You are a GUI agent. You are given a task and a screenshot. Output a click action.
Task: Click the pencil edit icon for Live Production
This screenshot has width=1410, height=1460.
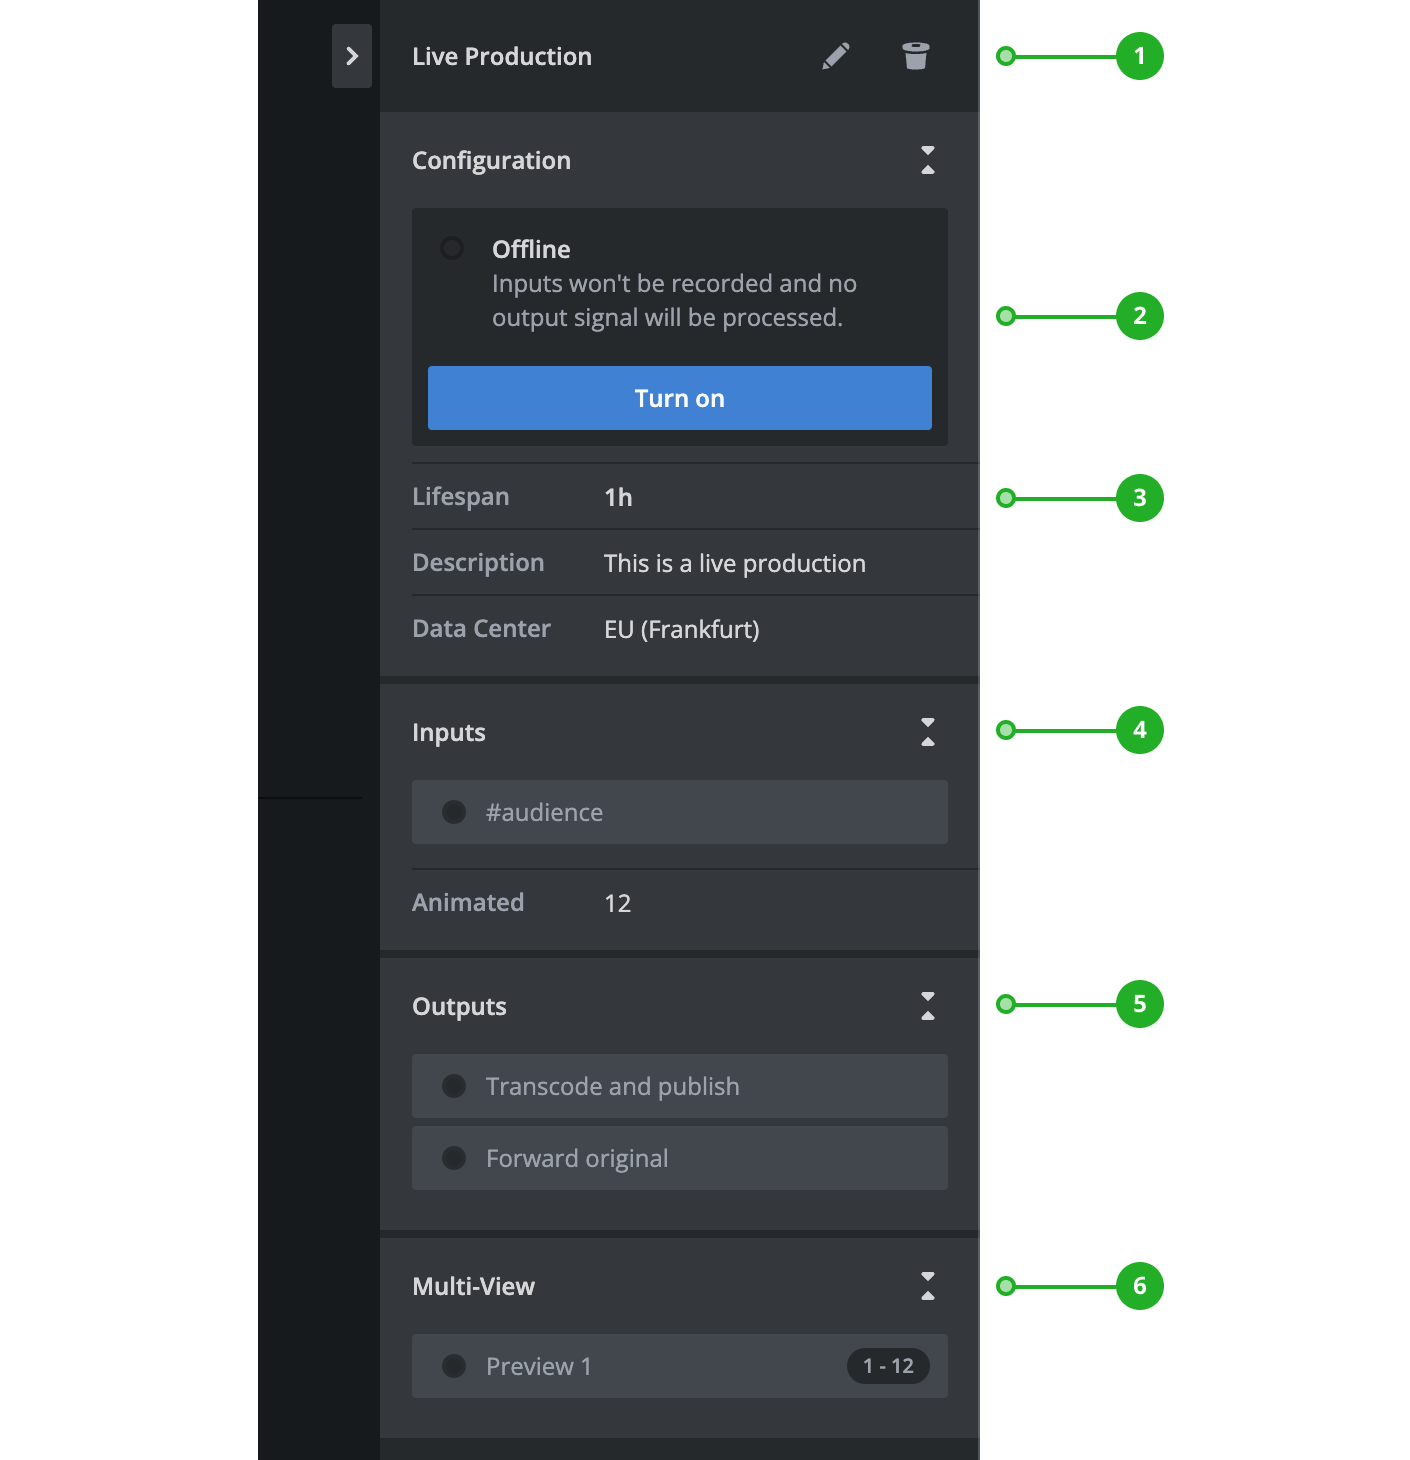(x=836, y=56)
